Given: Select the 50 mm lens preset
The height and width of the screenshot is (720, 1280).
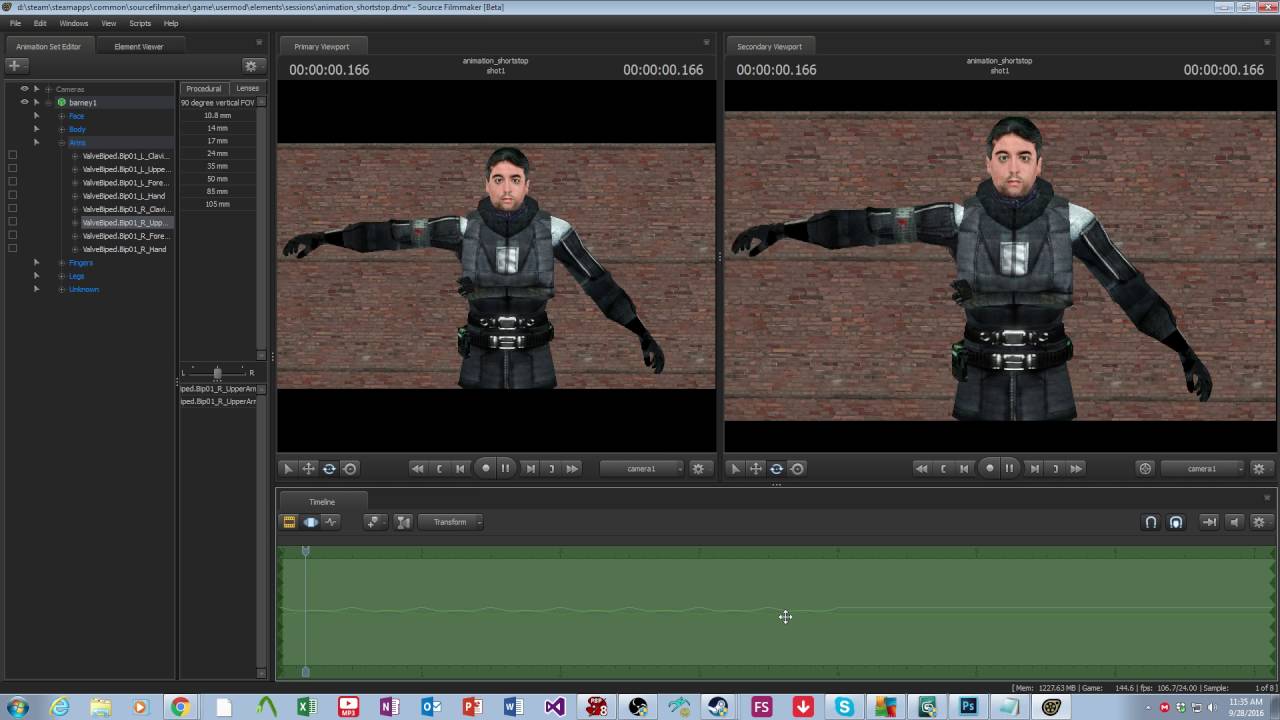Looking at the screenshot, I should pos(217,178).
